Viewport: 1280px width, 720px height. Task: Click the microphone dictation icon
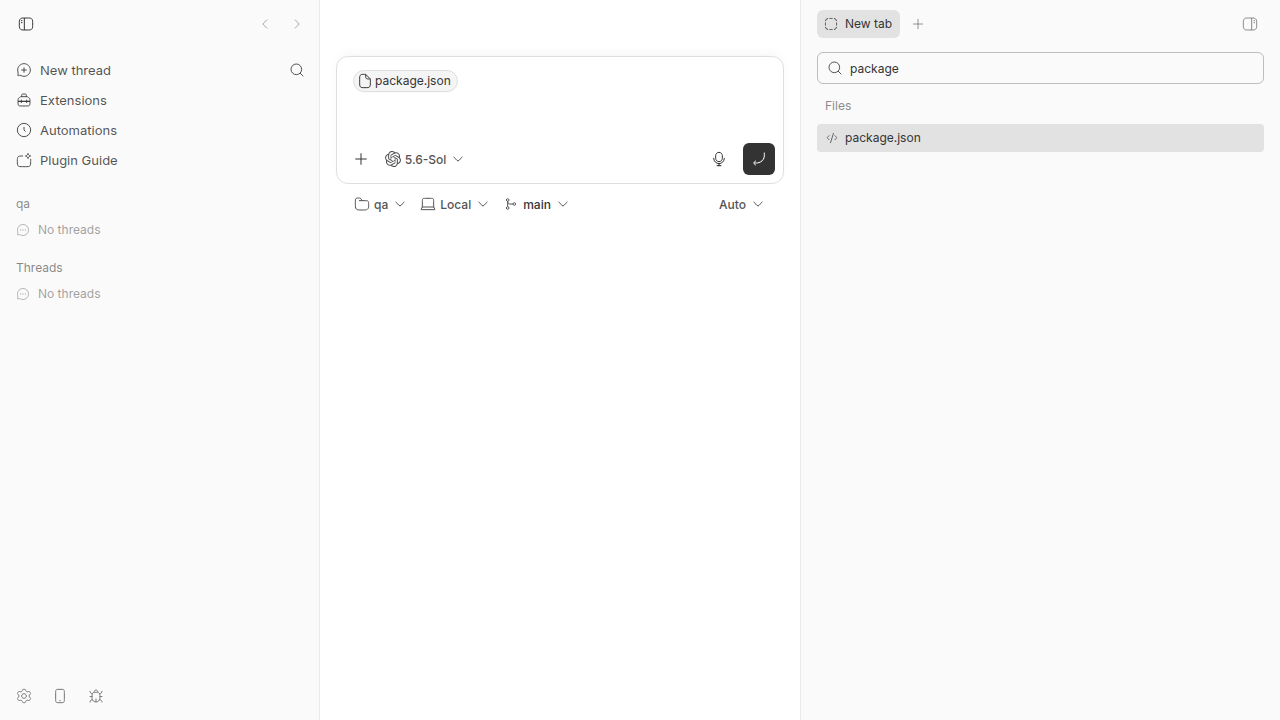(x=719, y=159)
